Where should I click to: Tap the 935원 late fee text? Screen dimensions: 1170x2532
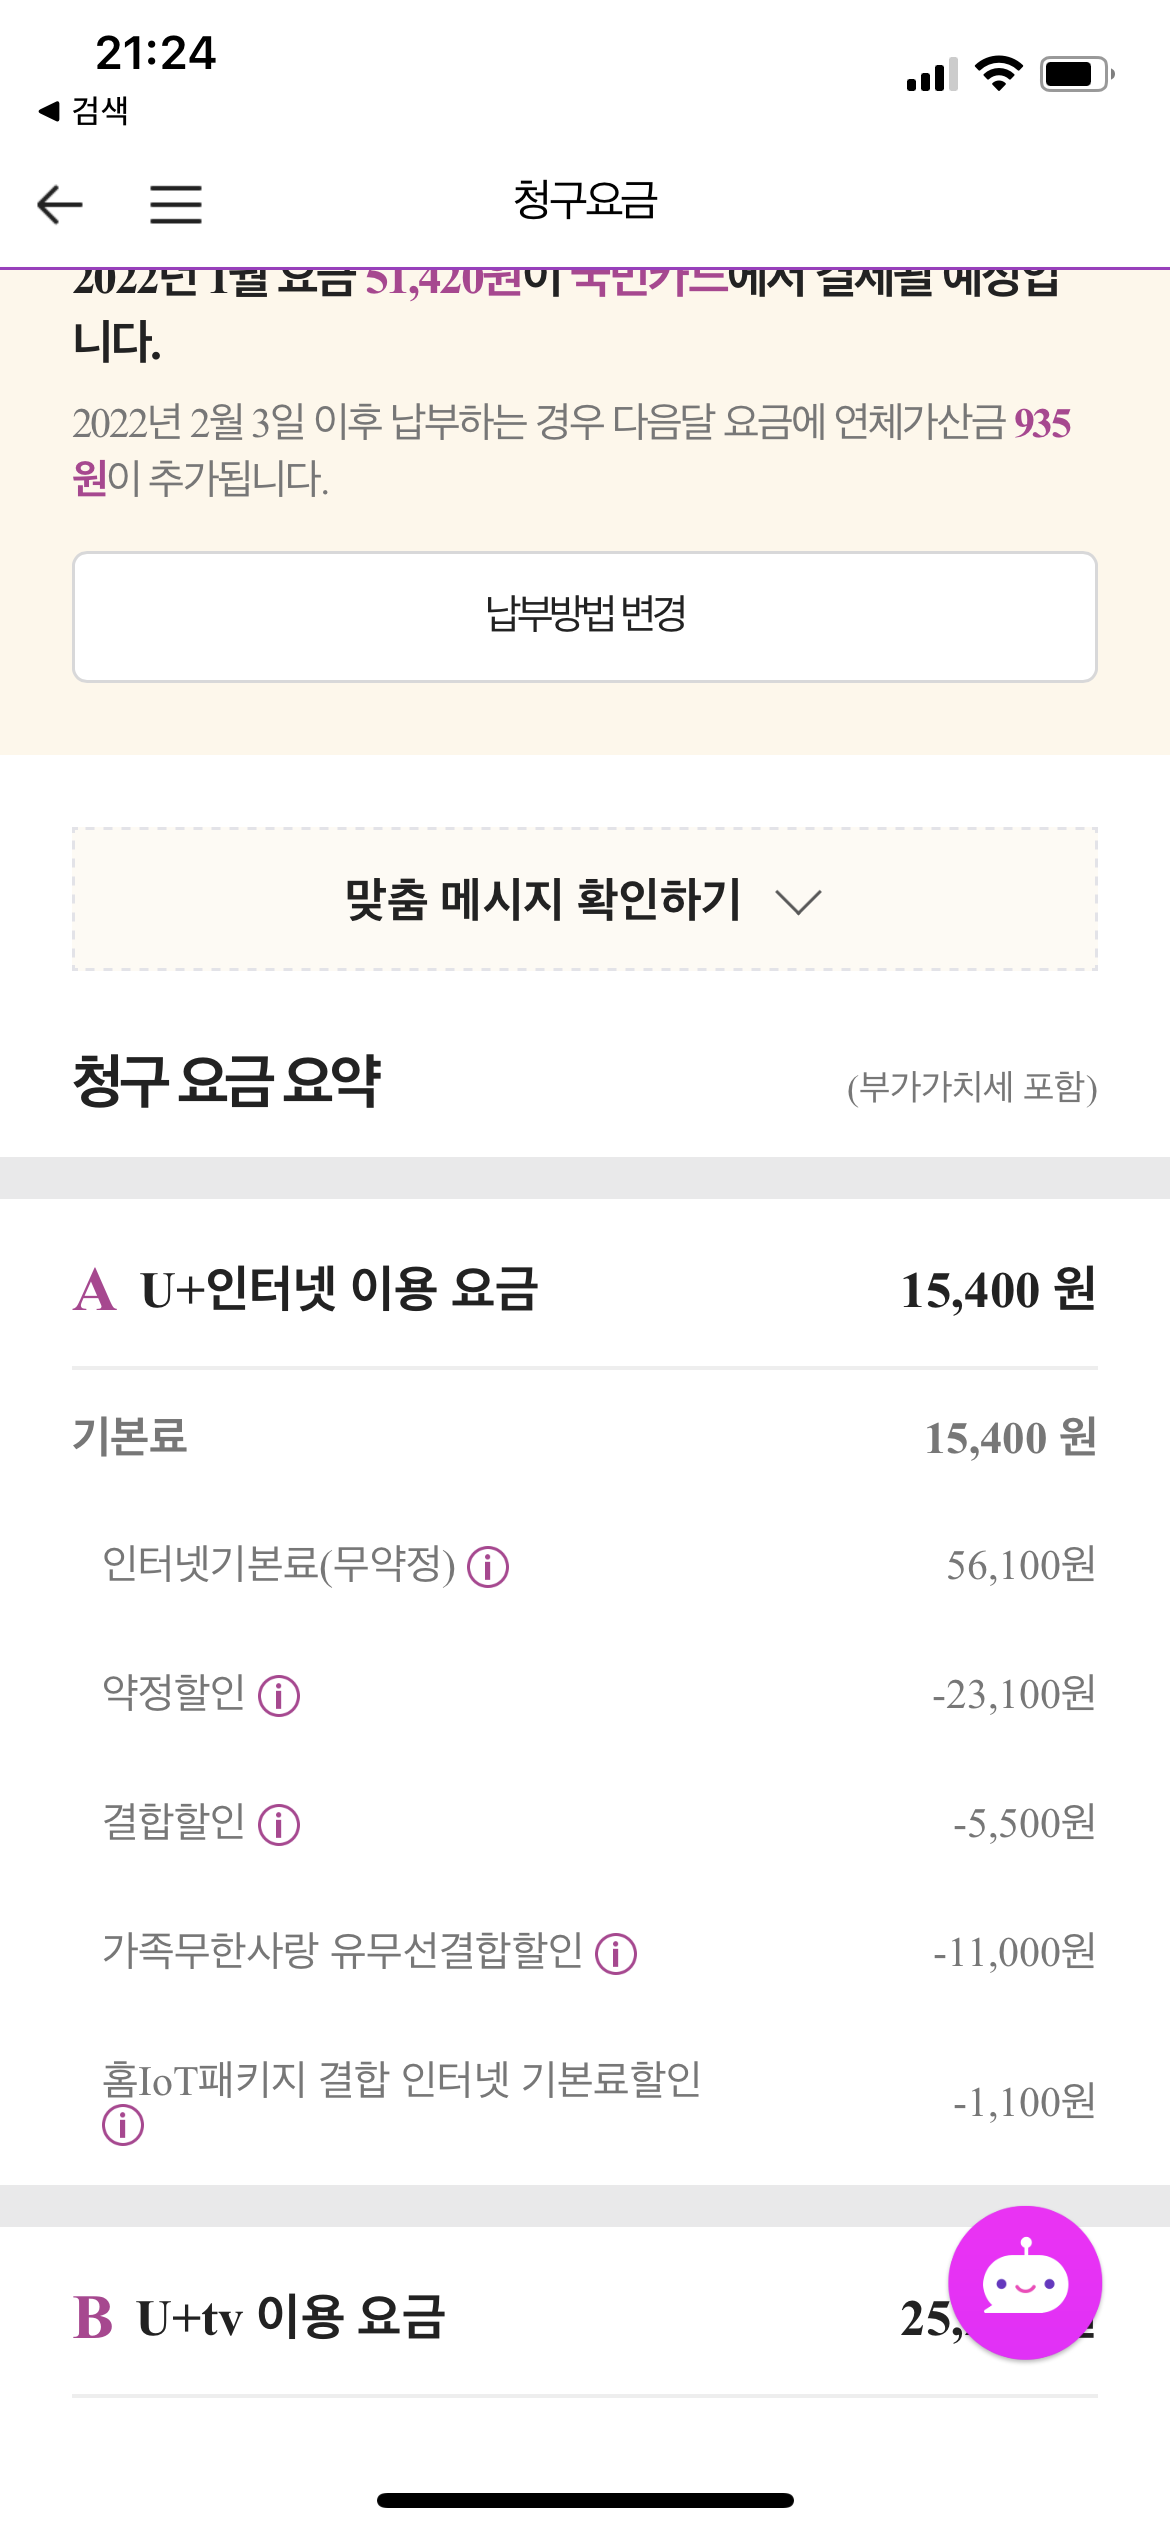tap(1042, 424)
